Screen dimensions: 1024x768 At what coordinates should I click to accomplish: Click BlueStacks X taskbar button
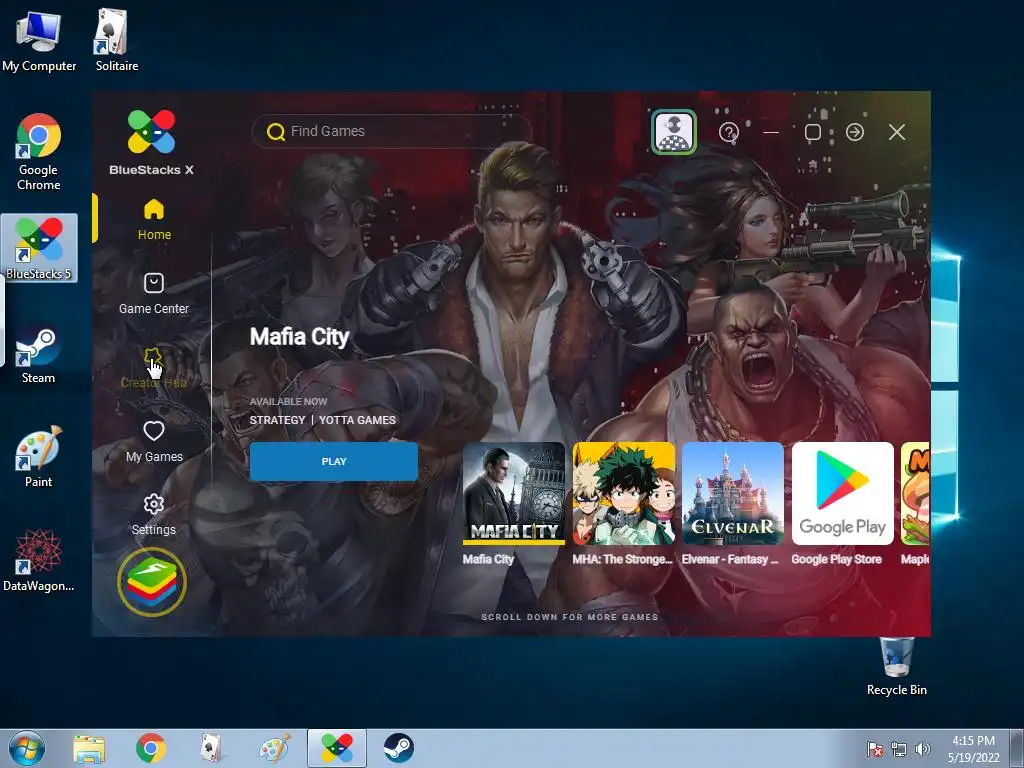click(337, 748)
